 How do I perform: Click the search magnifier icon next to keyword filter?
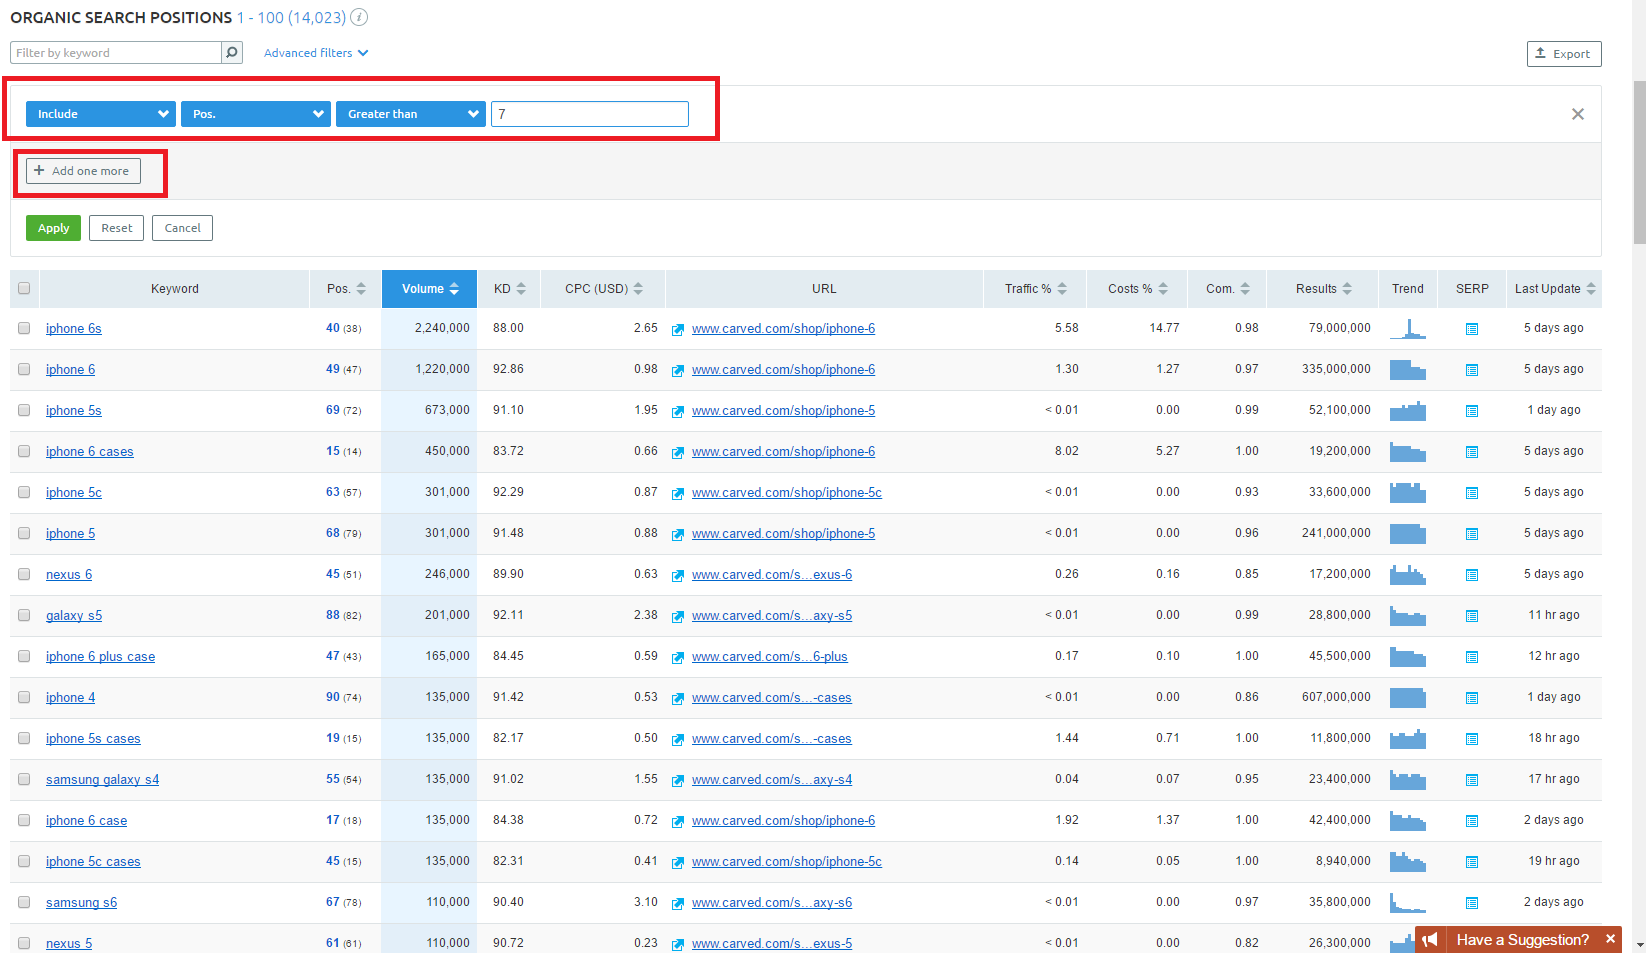coord(232,53)
